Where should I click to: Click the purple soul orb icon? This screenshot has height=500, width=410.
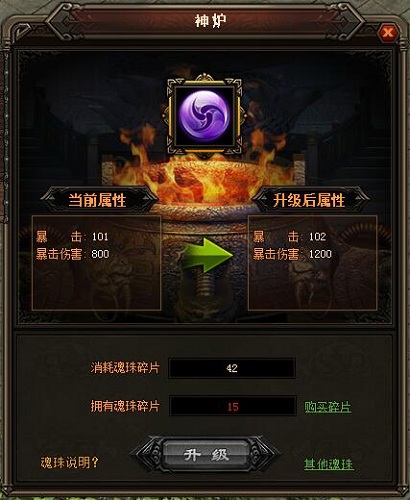204,116
